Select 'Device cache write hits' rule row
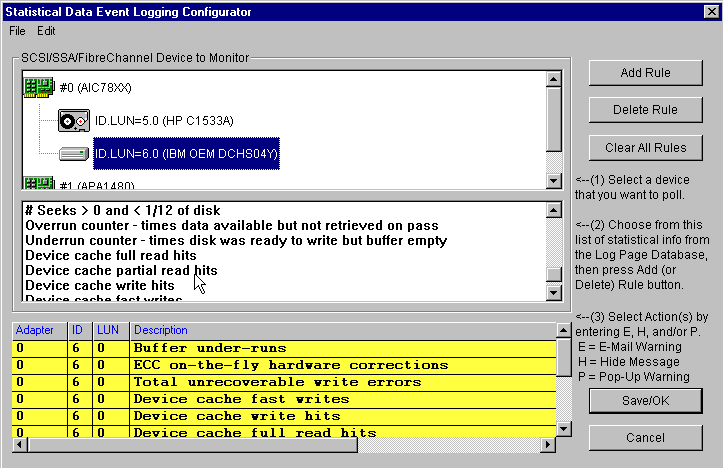723x468 pixels. [284, 416]
